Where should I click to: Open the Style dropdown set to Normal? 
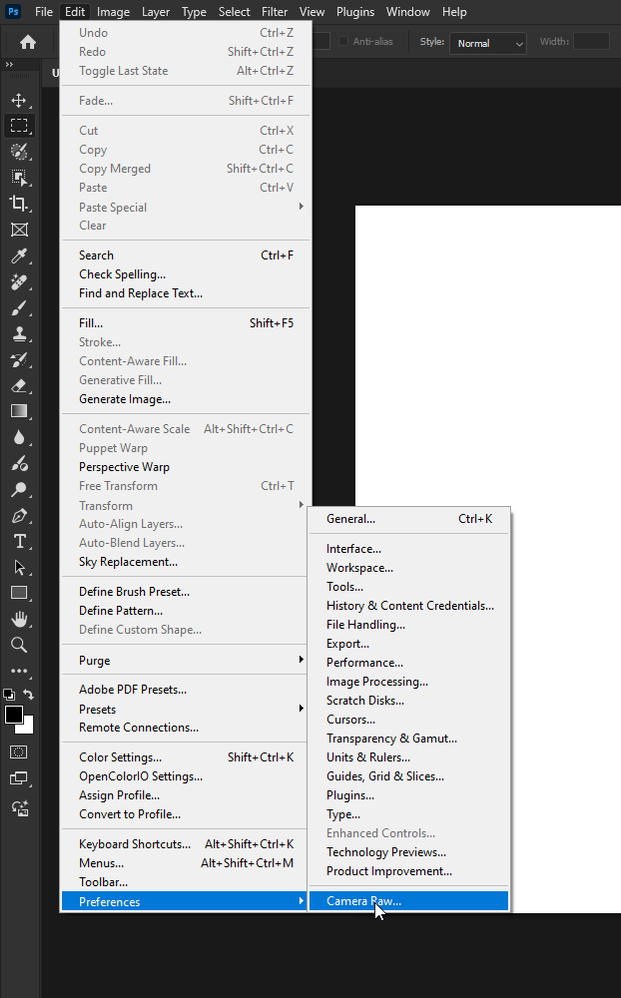click(488, 43)
